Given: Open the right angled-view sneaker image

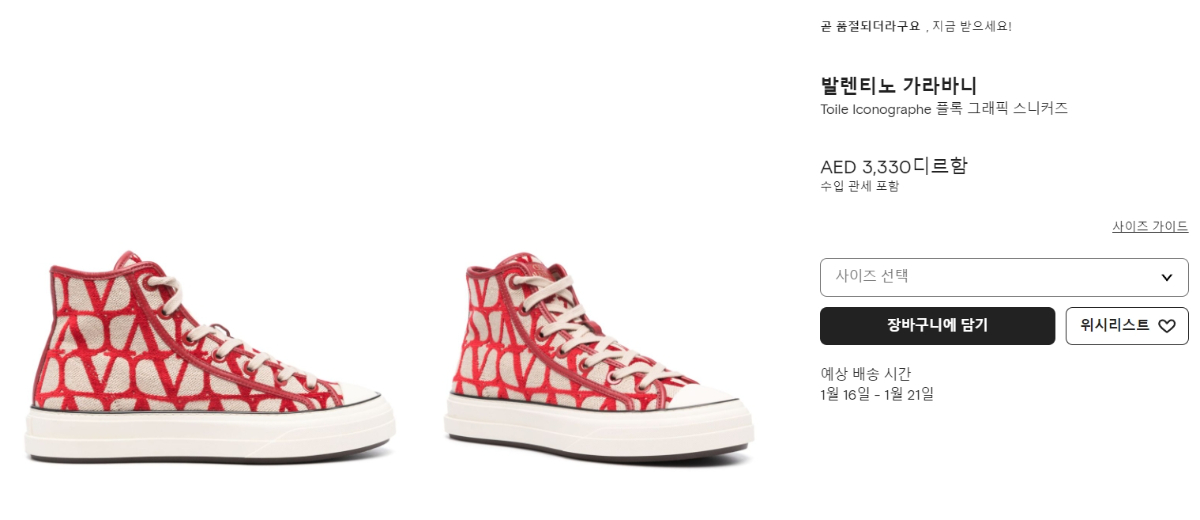Looking at the screenshot, I should (x=598, y=360).
